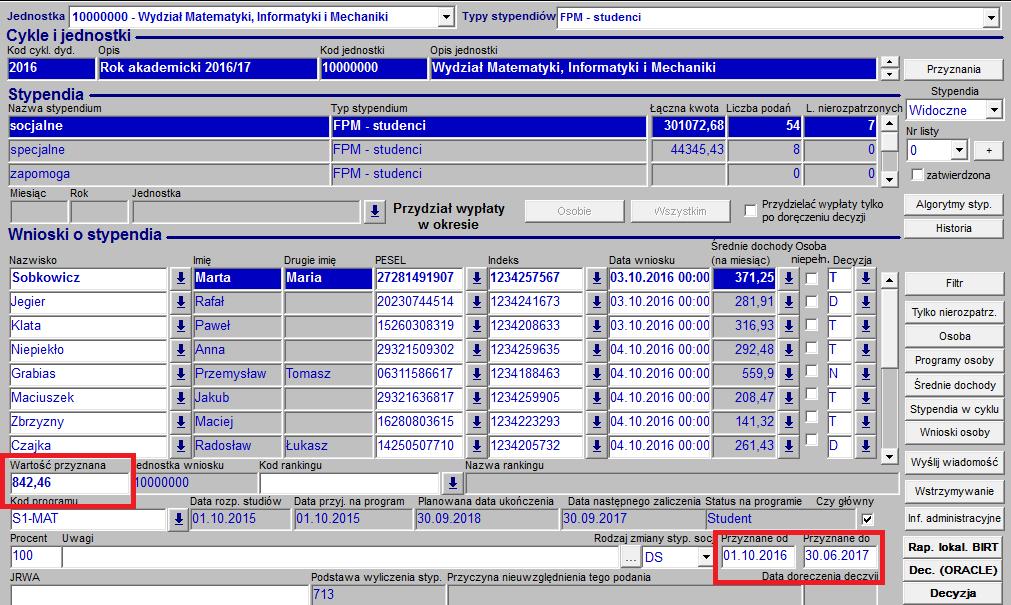Click Wstrzymywanie button
Viewport: 1011px width, 605px height.
954,491
